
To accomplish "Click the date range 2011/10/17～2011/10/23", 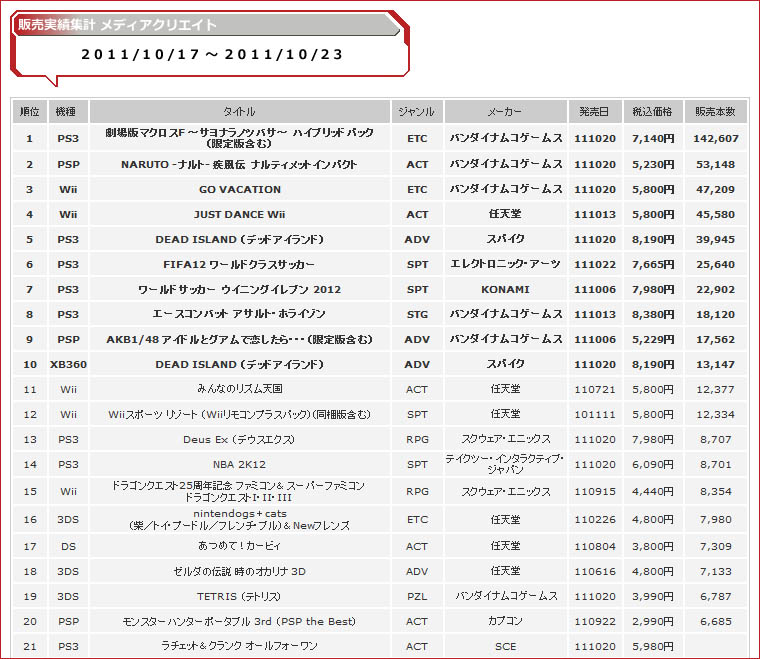I will (212, 54).
